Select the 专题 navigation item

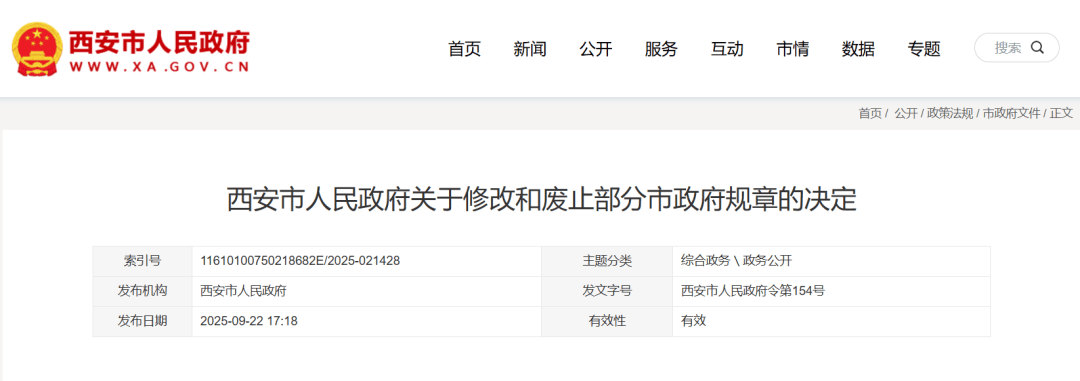[924, 49]
